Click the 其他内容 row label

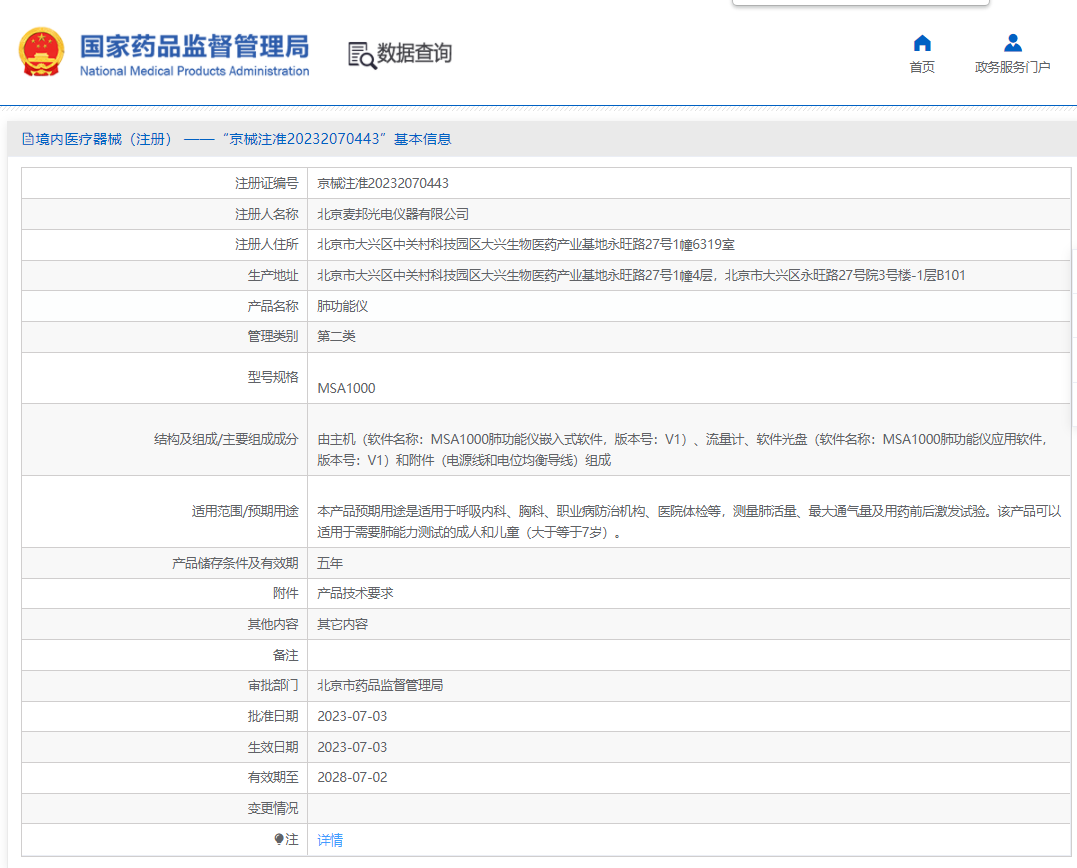coord(273,624)
